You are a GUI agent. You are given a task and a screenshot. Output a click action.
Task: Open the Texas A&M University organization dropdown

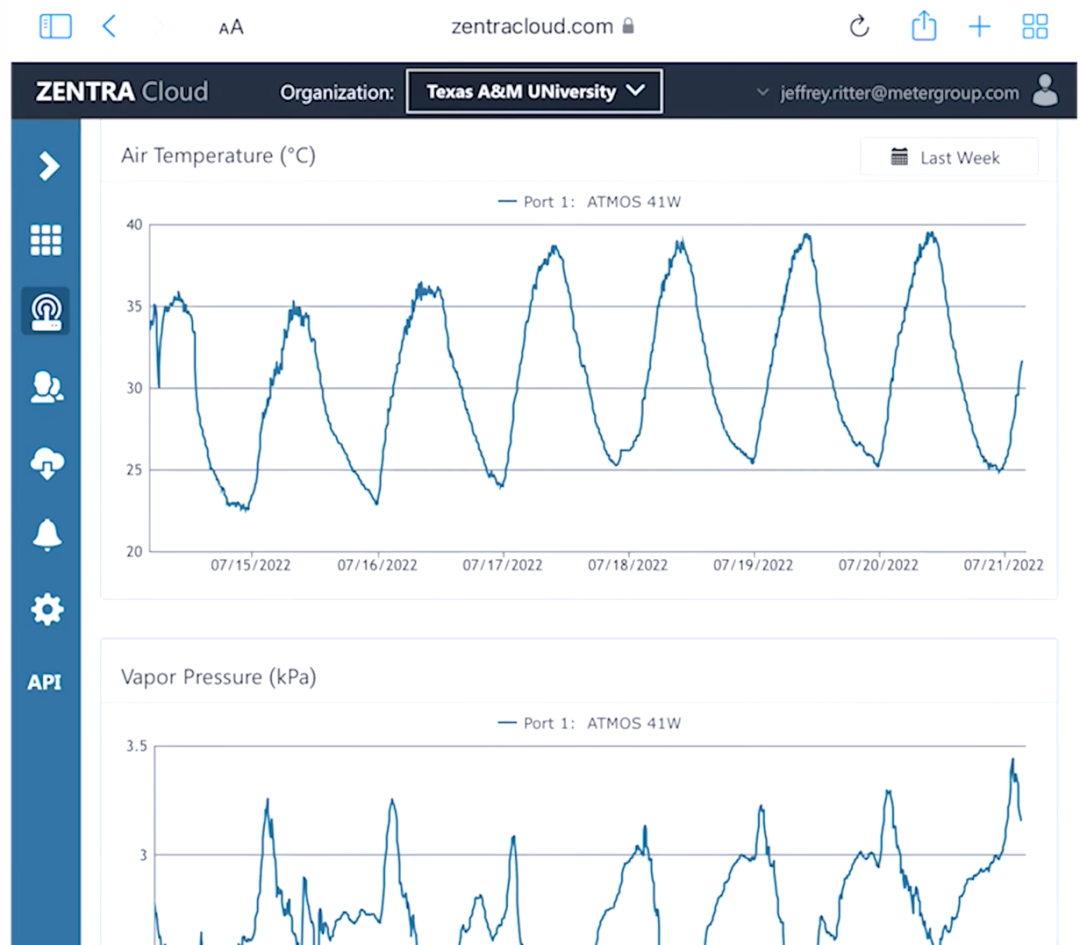click(534, 91)
